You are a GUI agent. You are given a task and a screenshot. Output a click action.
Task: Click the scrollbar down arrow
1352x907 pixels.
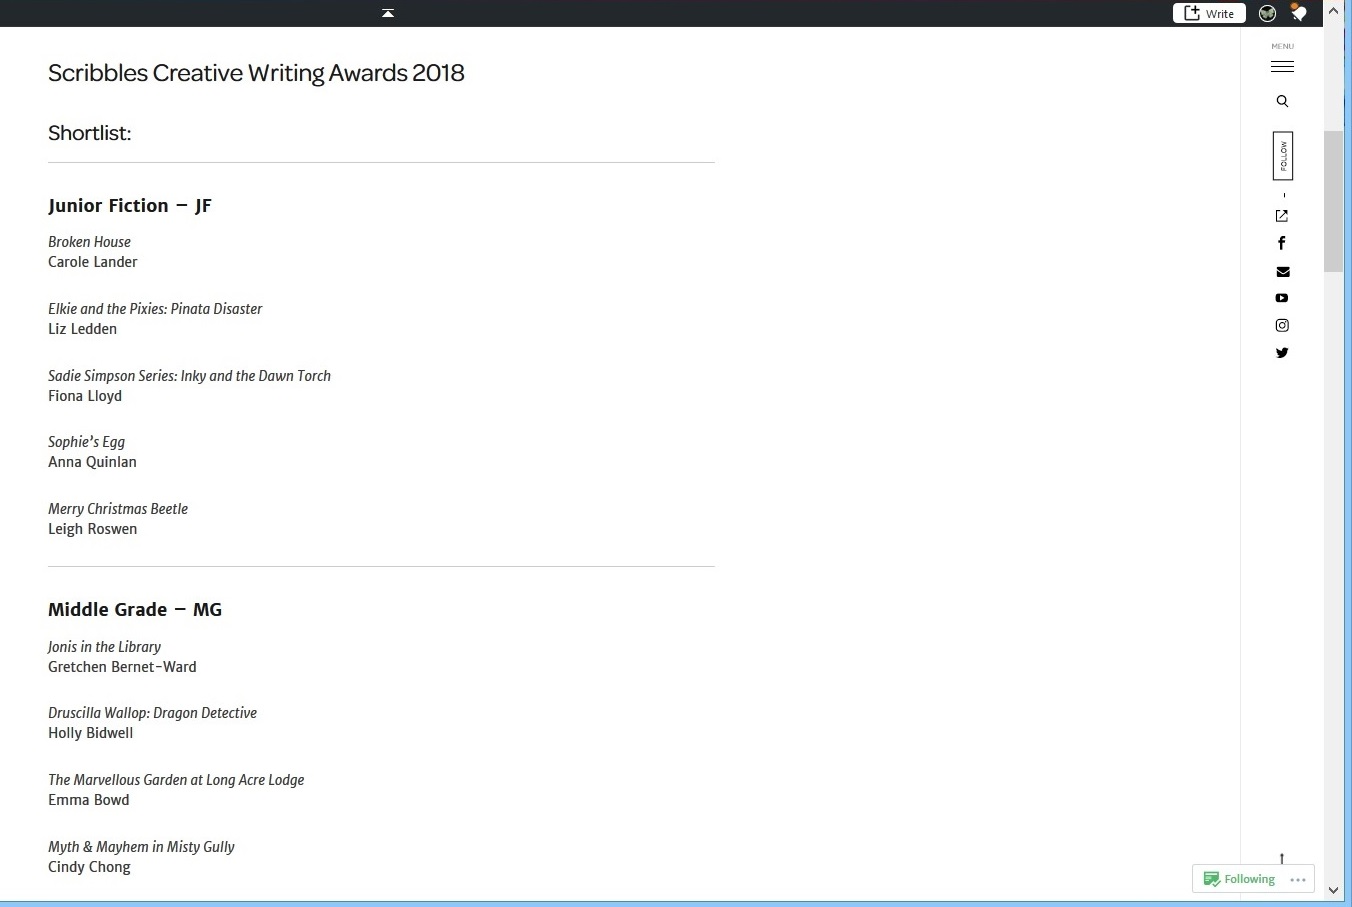(1333, 890)
